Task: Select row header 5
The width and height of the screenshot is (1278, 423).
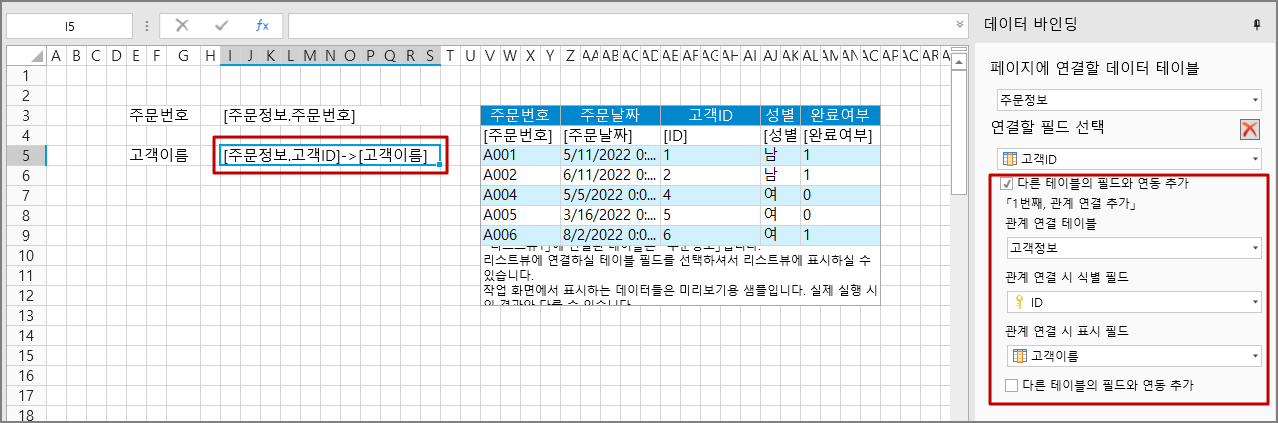Action: [25, 155]
